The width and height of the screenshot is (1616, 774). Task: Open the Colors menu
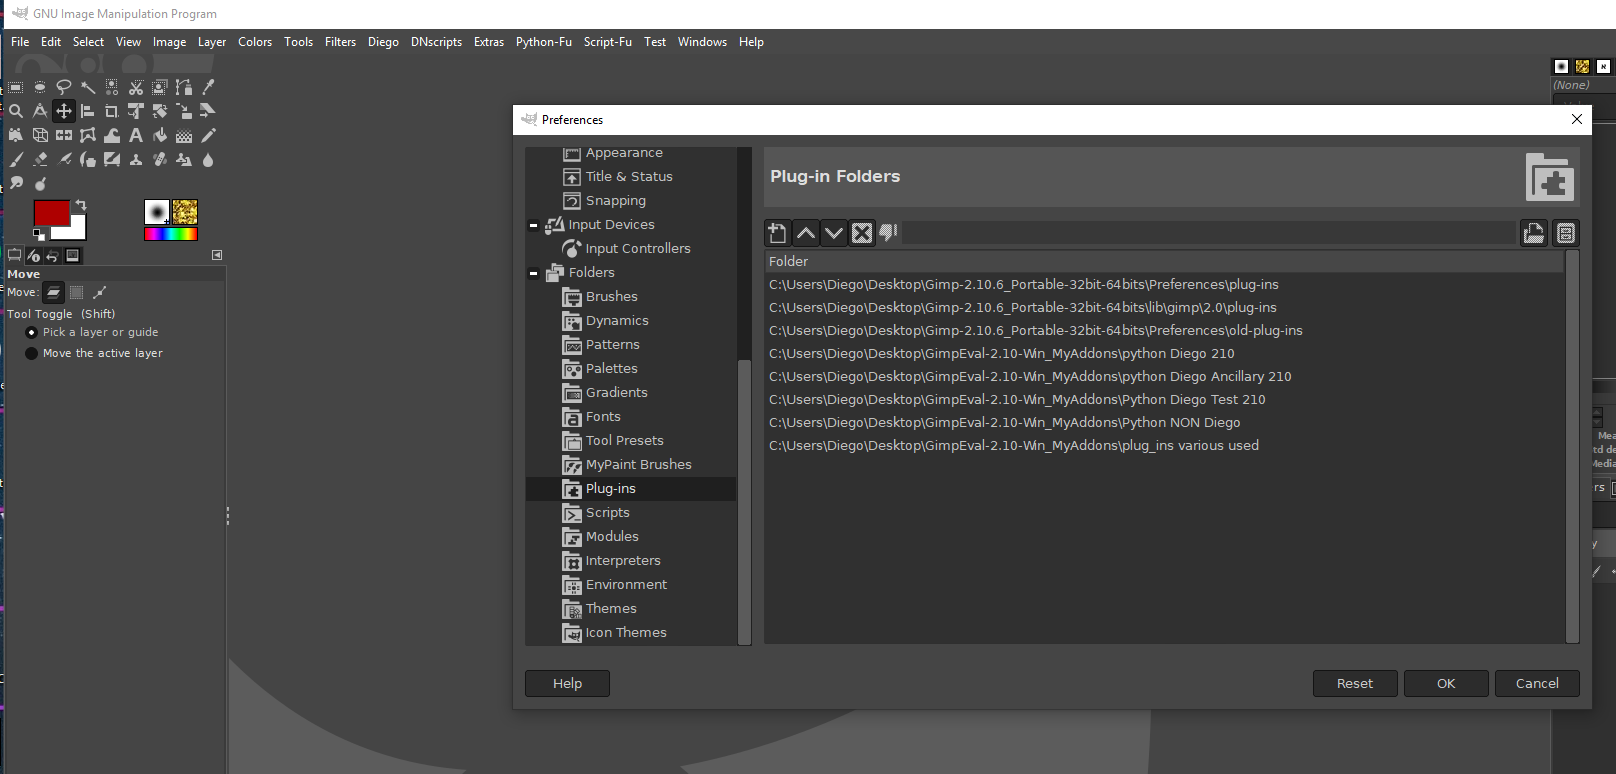pos(255,42)
